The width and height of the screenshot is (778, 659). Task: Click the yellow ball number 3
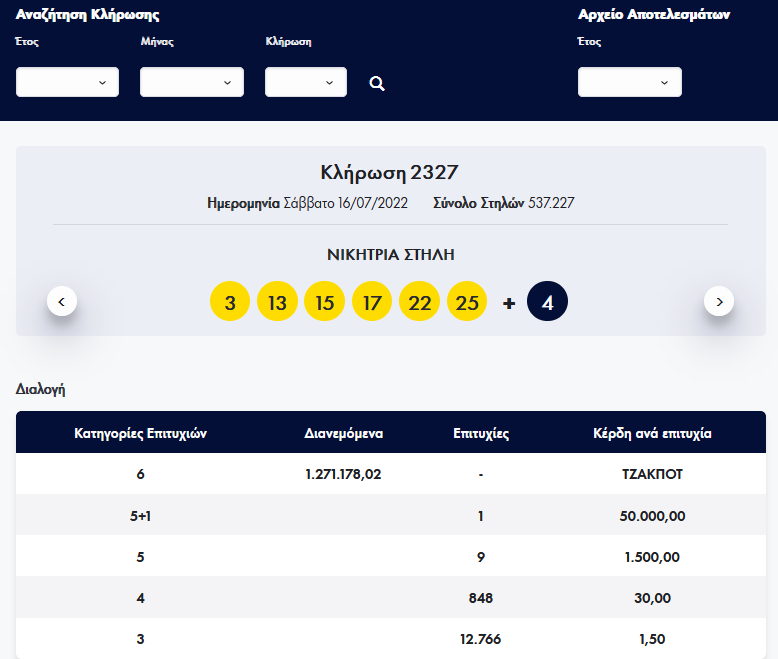pyautogui.click(x=230, y=302)
